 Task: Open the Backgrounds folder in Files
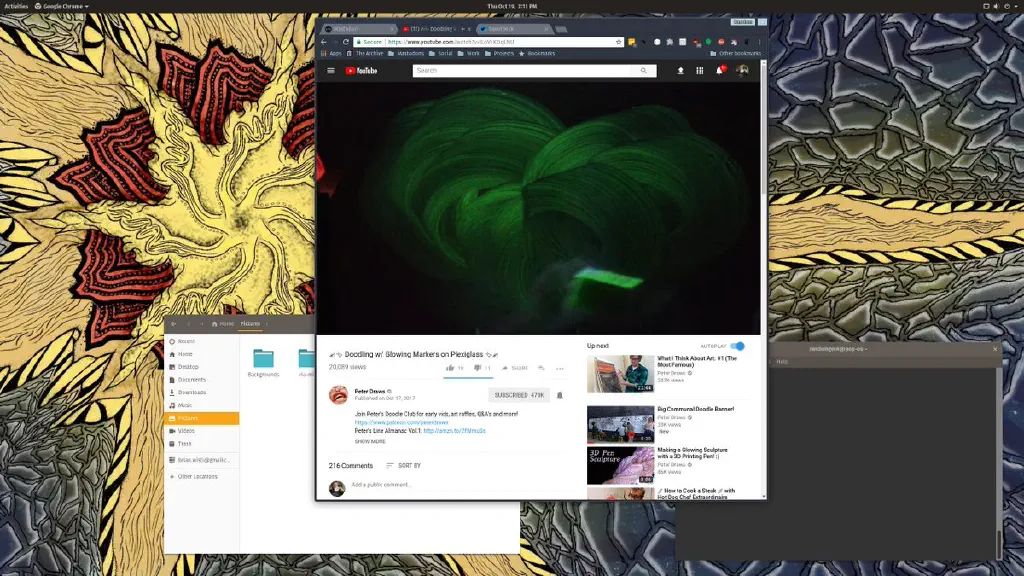pos(263,363)
